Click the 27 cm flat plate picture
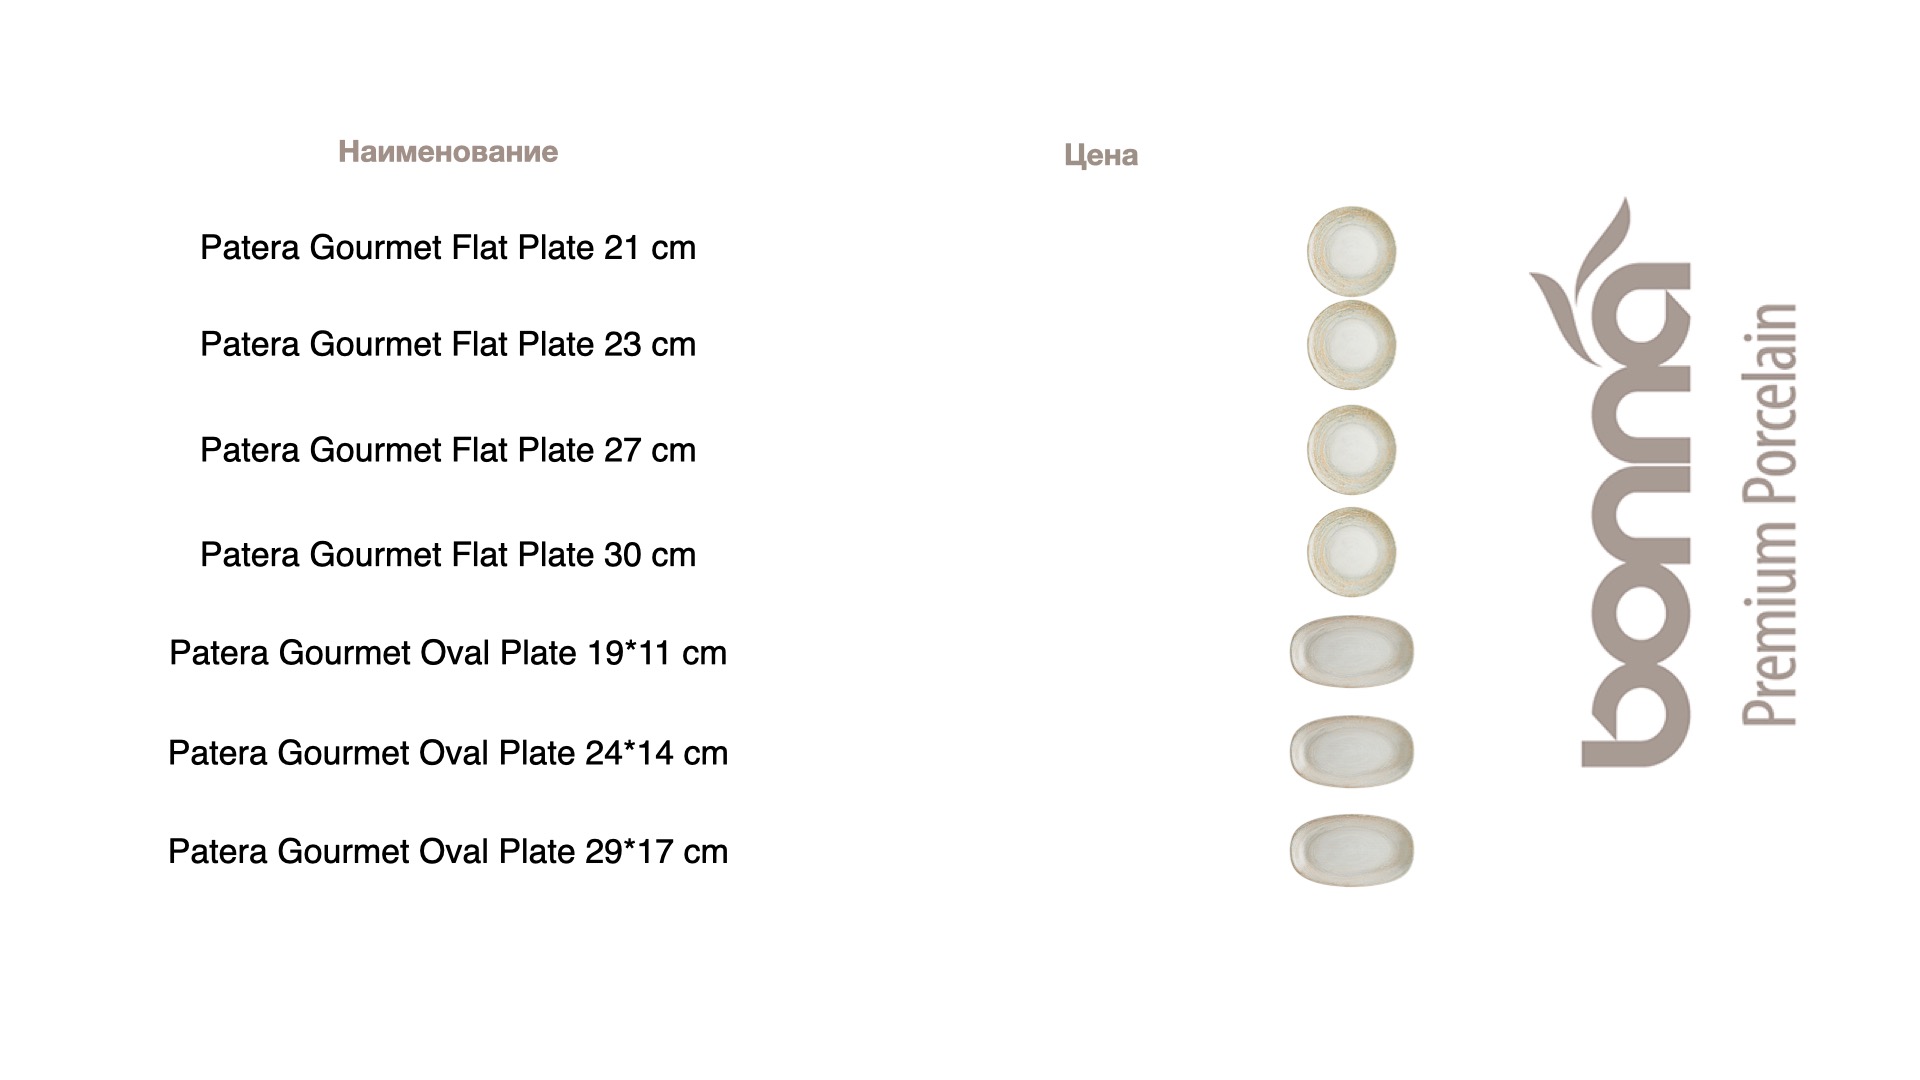Screen dimensions: 1920x1080 click(1351, 450)
